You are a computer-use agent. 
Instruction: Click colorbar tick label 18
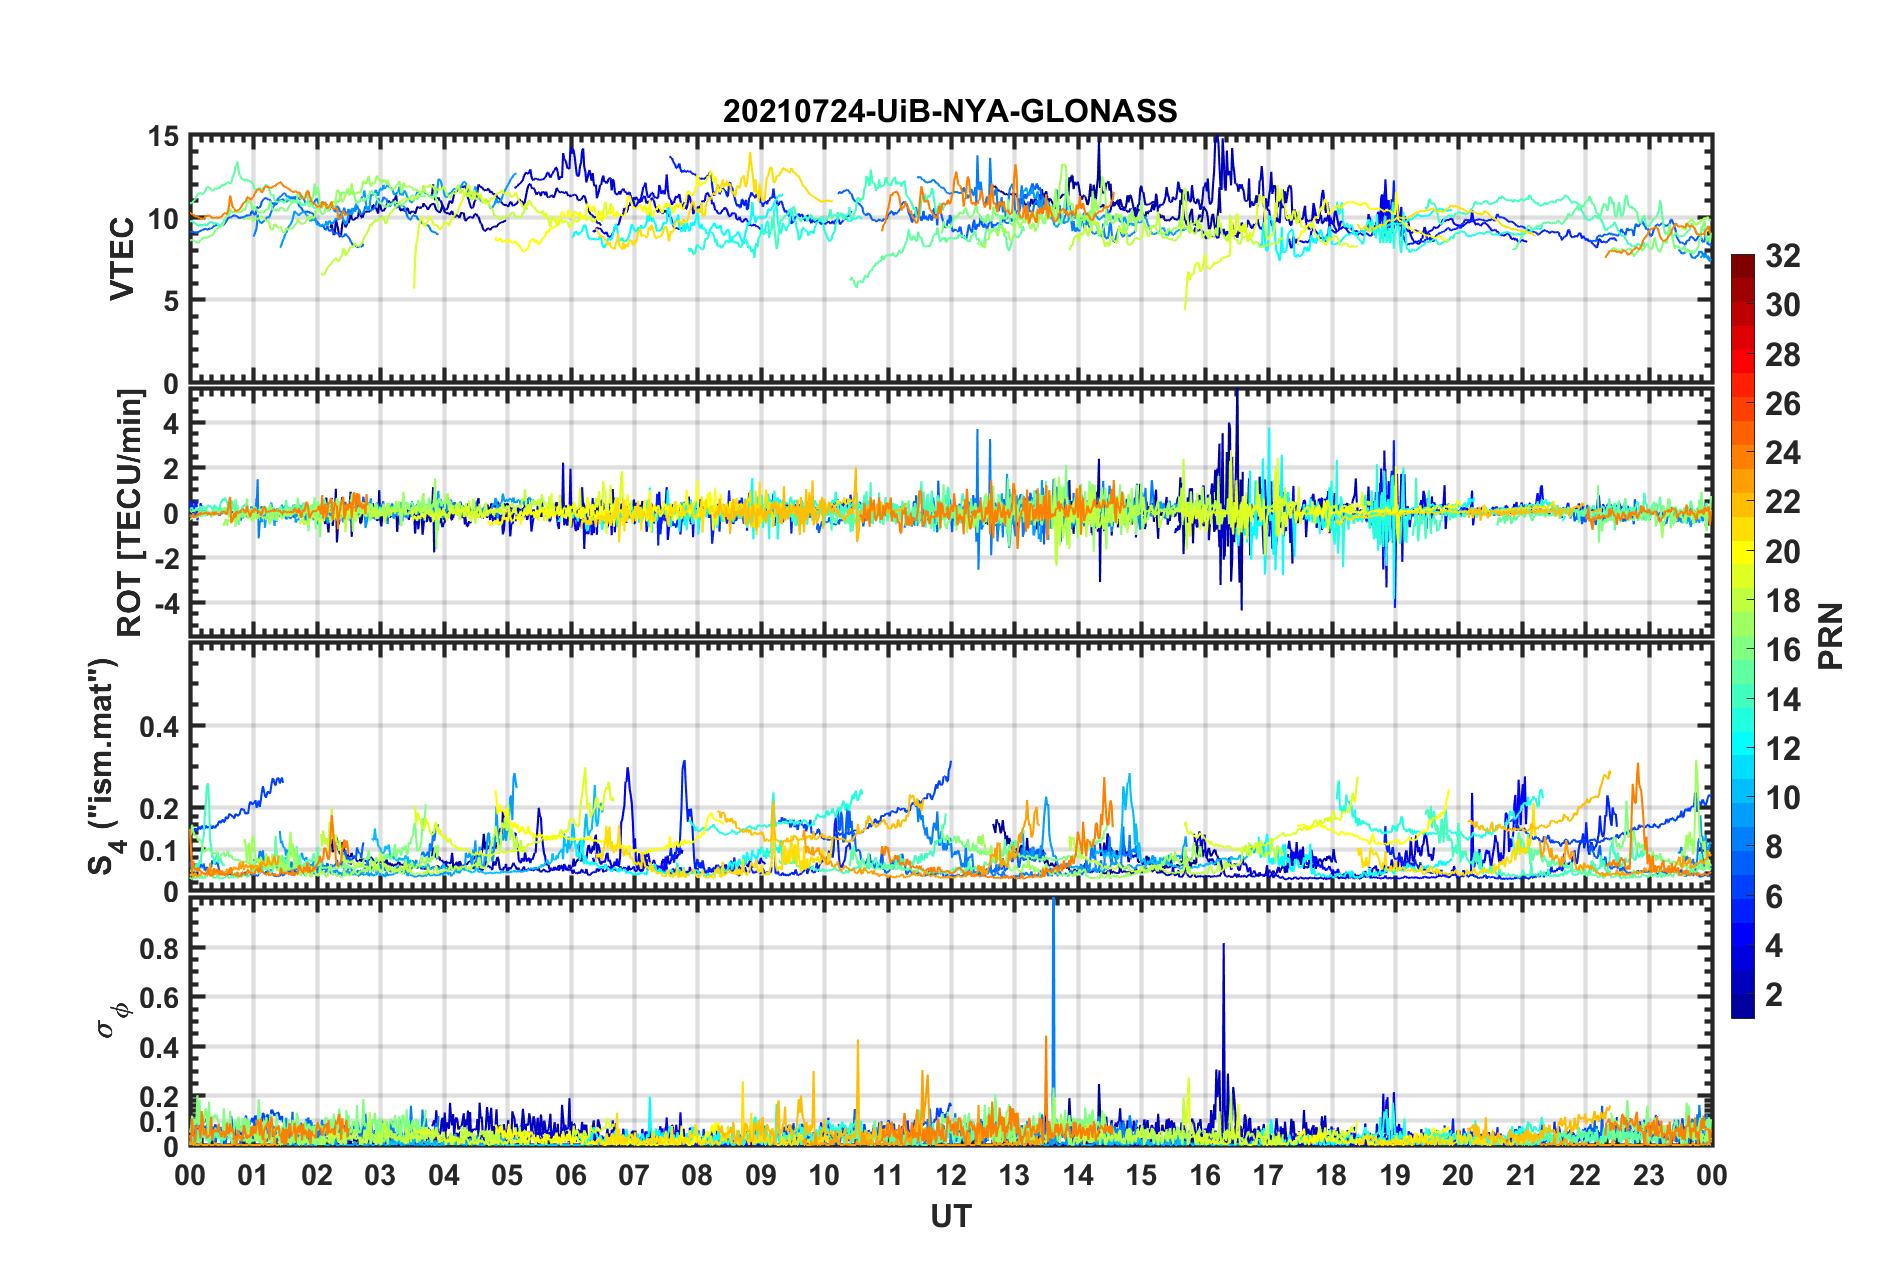point(1782,601)
